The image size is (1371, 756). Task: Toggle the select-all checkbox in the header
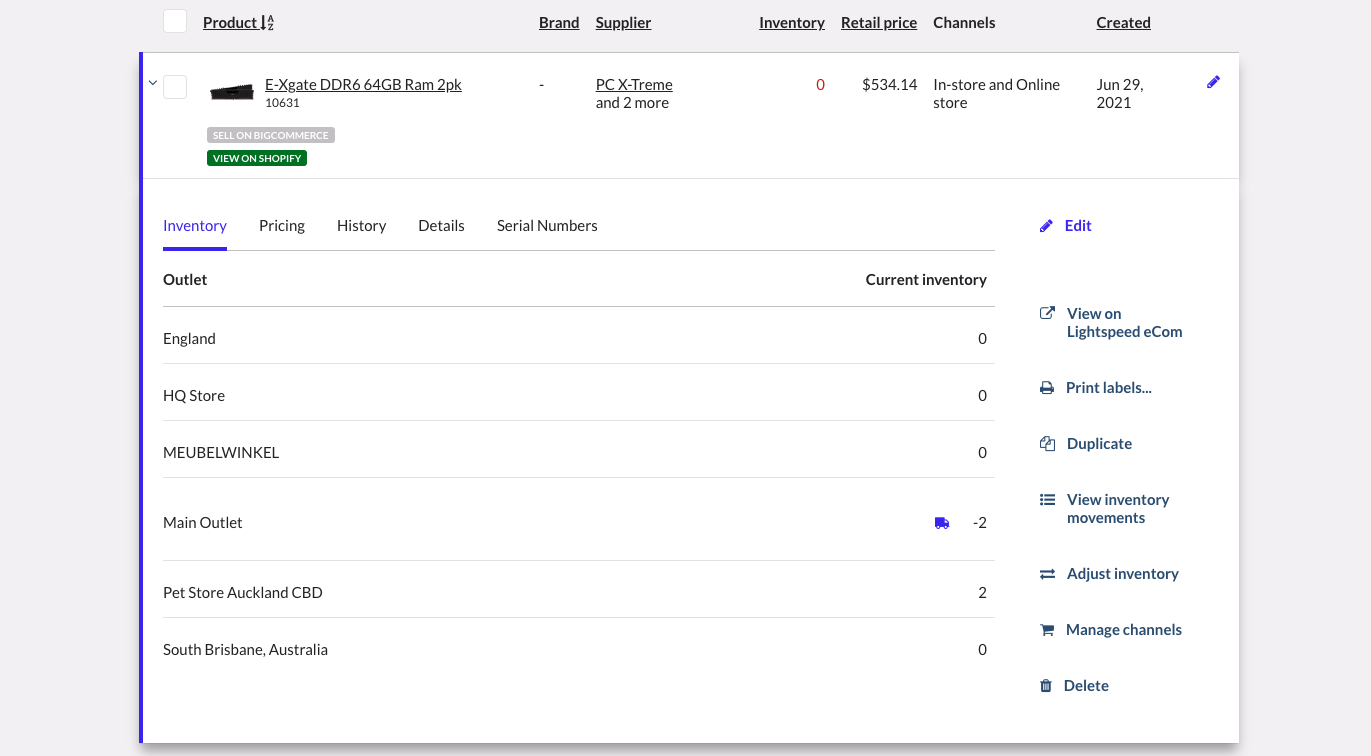coord(174,20)
